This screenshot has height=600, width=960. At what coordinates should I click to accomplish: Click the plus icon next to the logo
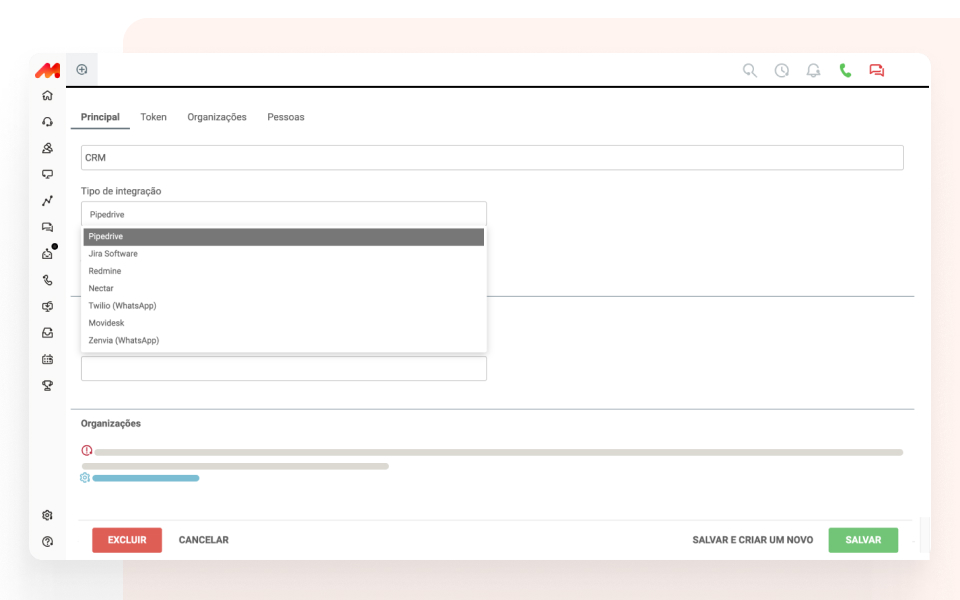coord(81,69)
